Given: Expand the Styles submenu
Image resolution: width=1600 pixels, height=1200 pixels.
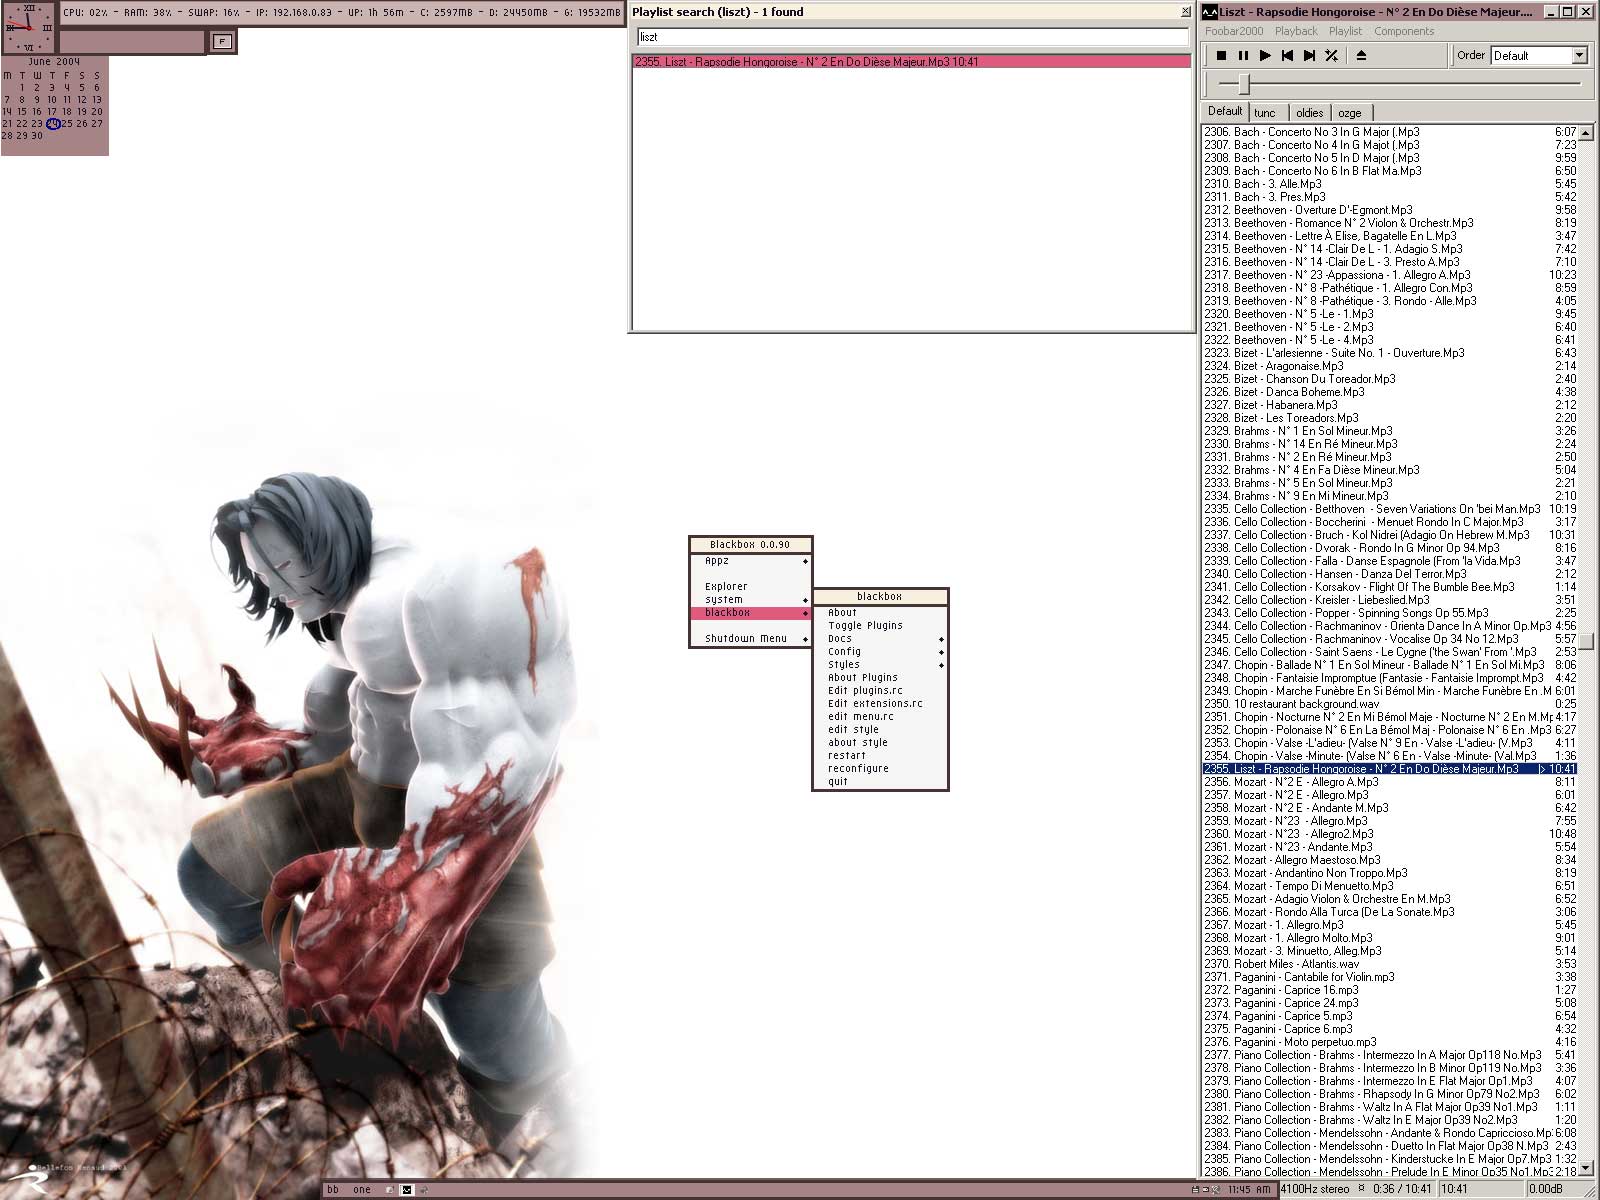Looking at the screenshot, I should coord(880,665).
